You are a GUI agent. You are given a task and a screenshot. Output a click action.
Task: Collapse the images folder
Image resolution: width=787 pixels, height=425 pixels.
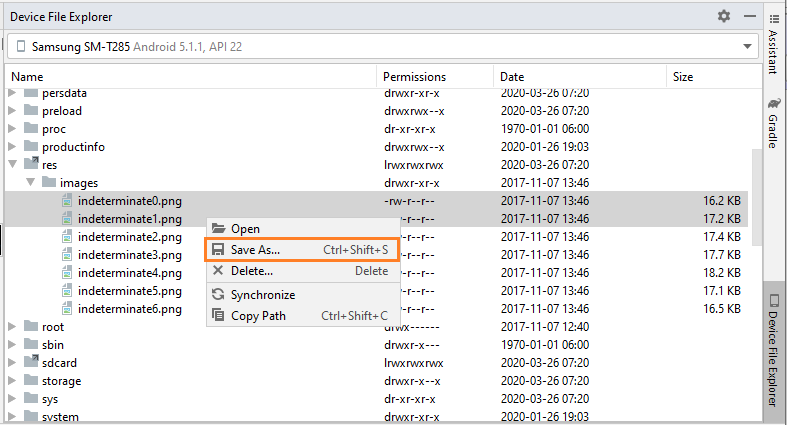click(x=31, y=182)
